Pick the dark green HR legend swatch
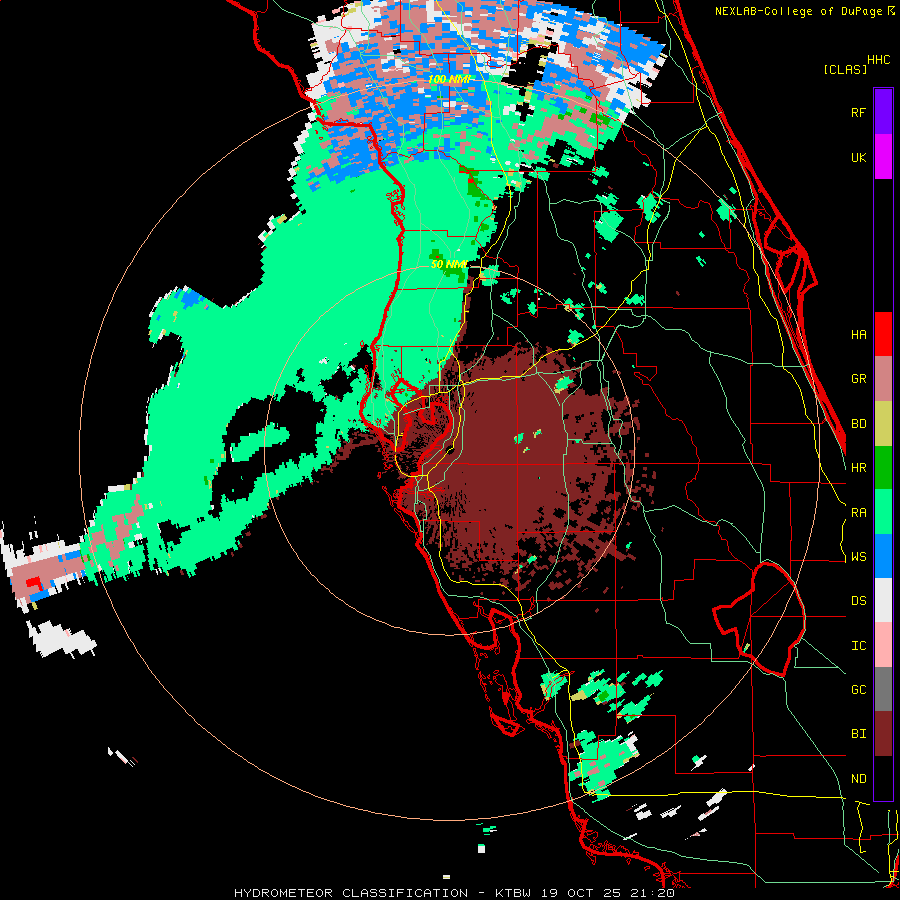900x900 pixels. point(883,467)
